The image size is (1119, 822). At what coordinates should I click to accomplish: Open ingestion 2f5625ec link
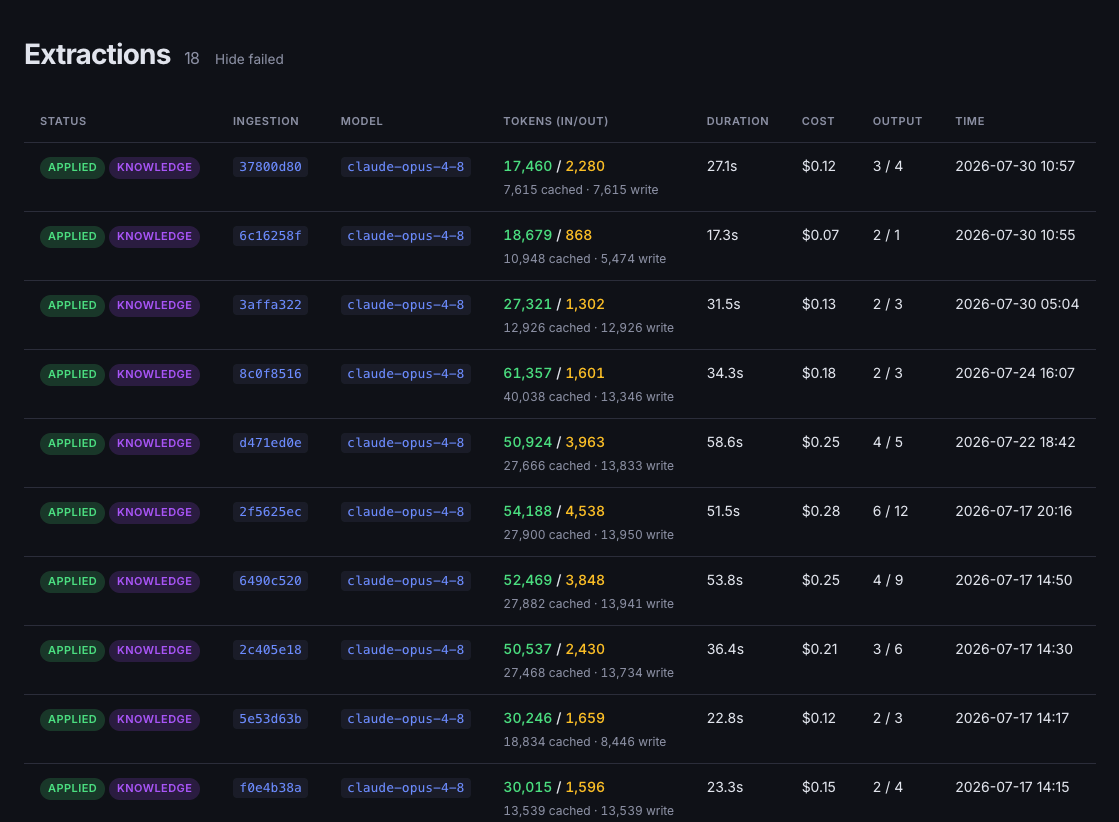coord(270,512)
